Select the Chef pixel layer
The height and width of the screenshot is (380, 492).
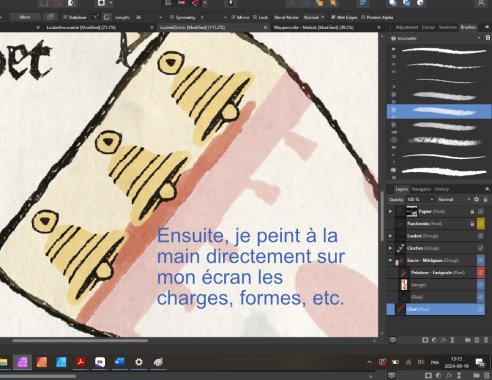tap(435, 309)
